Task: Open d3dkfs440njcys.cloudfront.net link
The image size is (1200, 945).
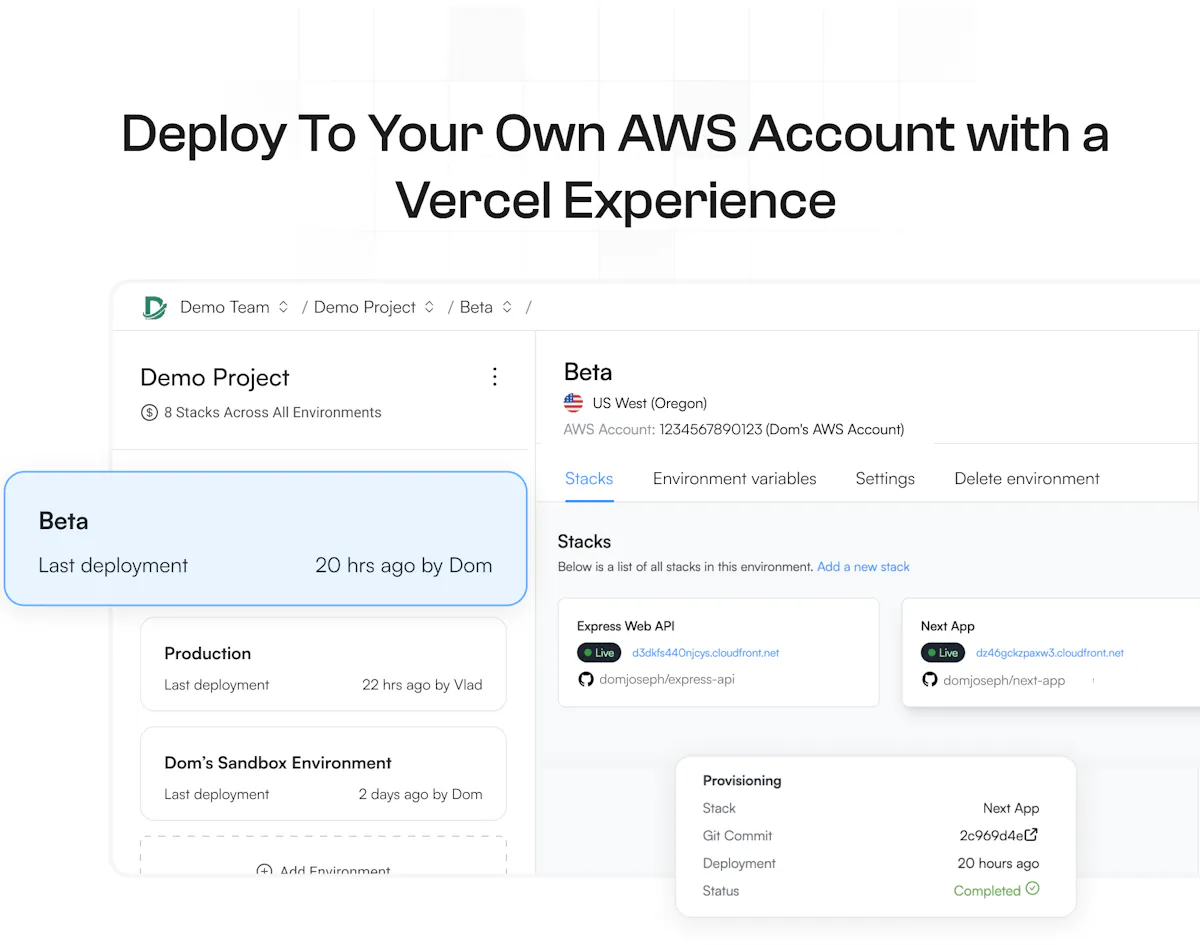Action: (x=706, y=653)
